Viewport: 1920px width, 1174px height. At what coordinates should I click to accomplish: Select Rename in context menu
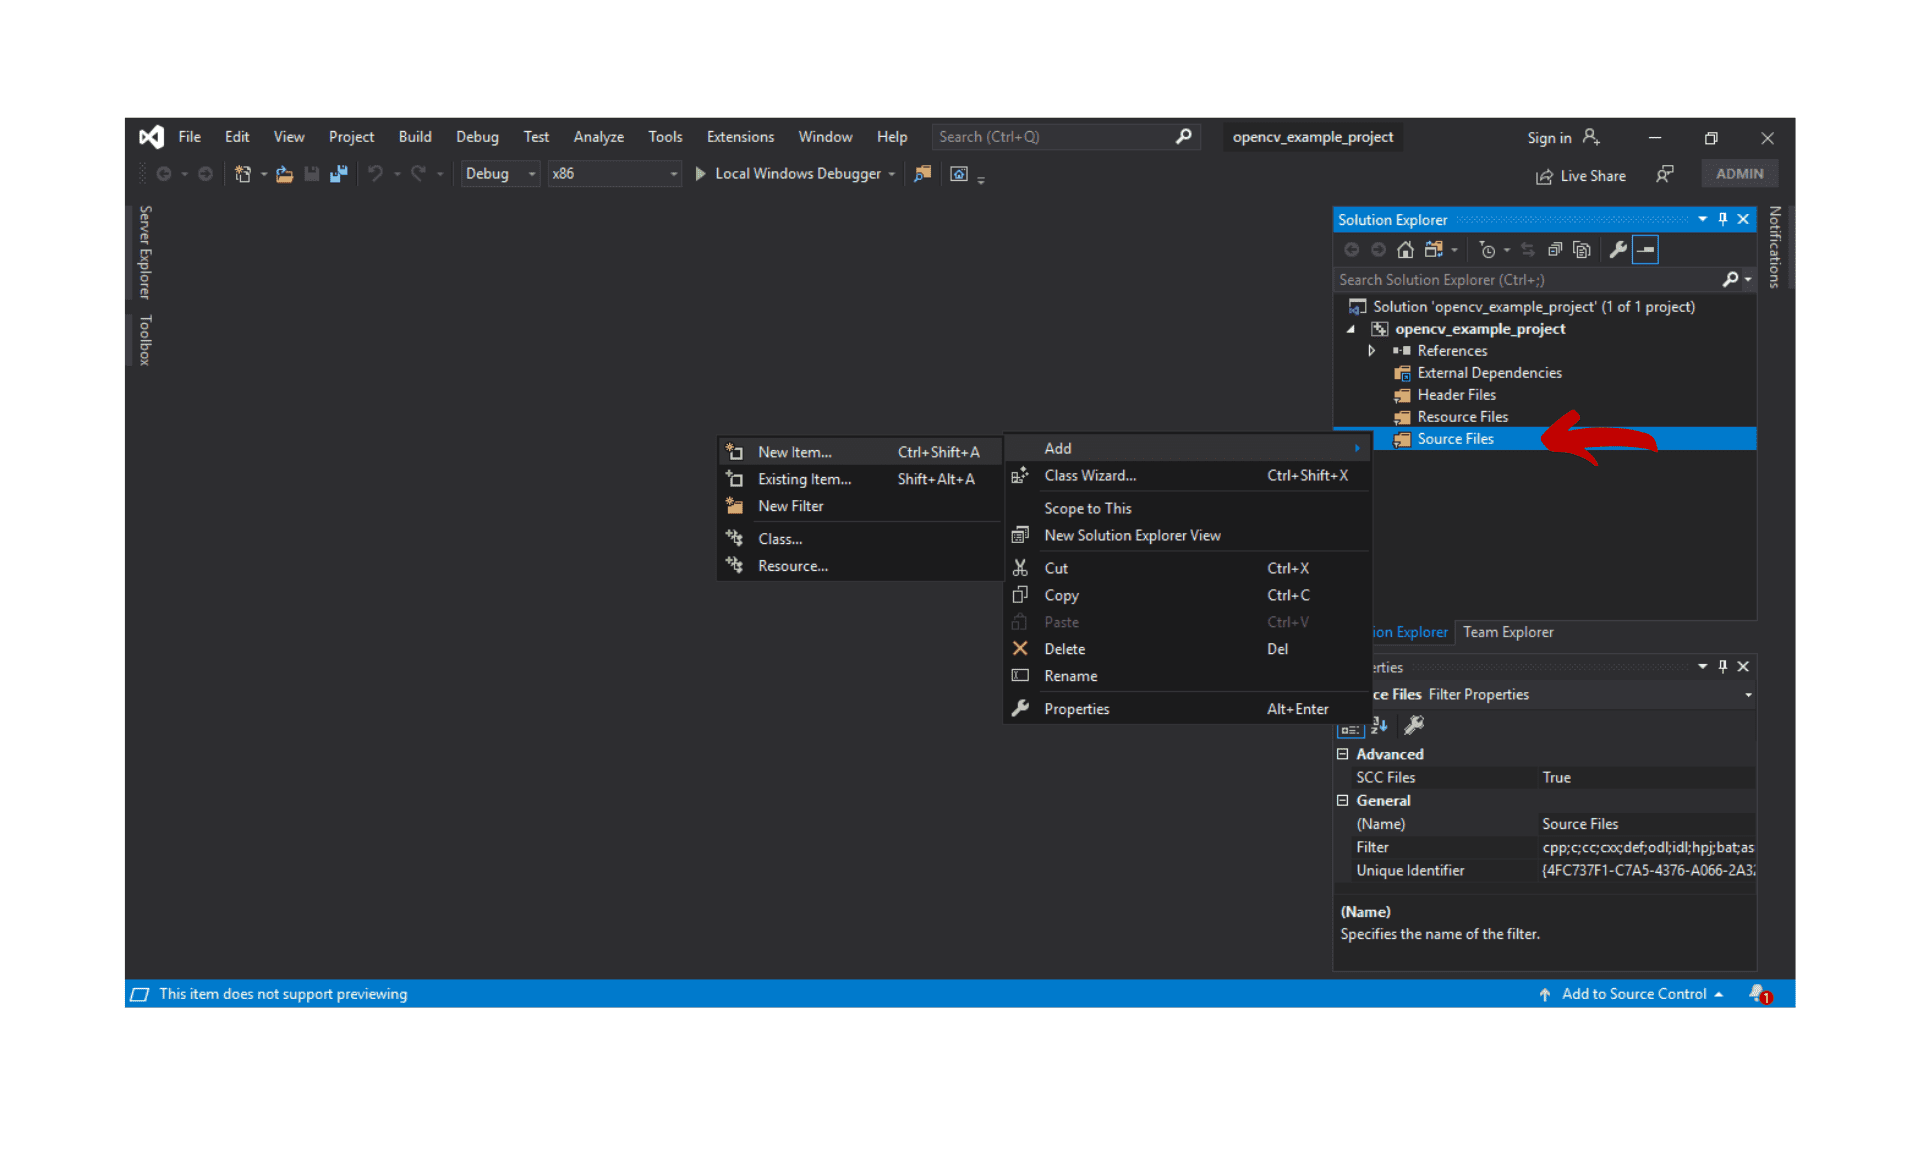point(1187,676)
